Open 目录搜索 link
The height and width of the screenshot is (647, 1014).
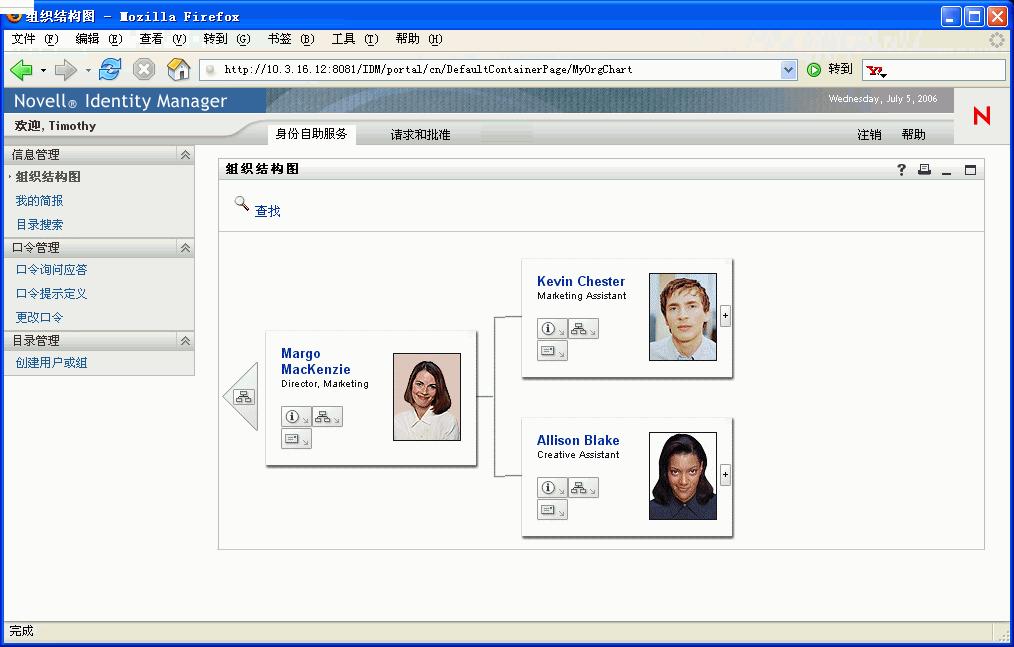tap(39, 225)
